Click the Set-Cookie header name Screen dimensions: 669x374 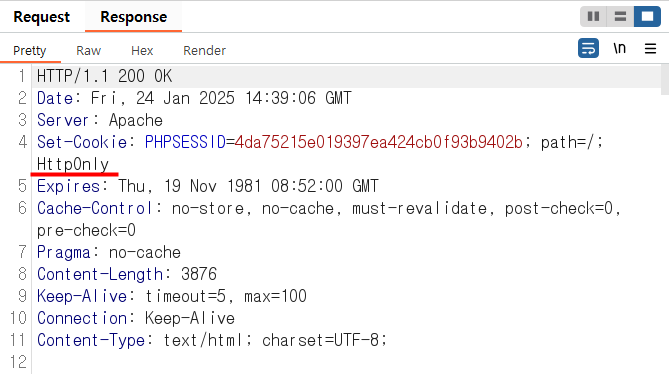pyautogui.click(x=82, y=142)
